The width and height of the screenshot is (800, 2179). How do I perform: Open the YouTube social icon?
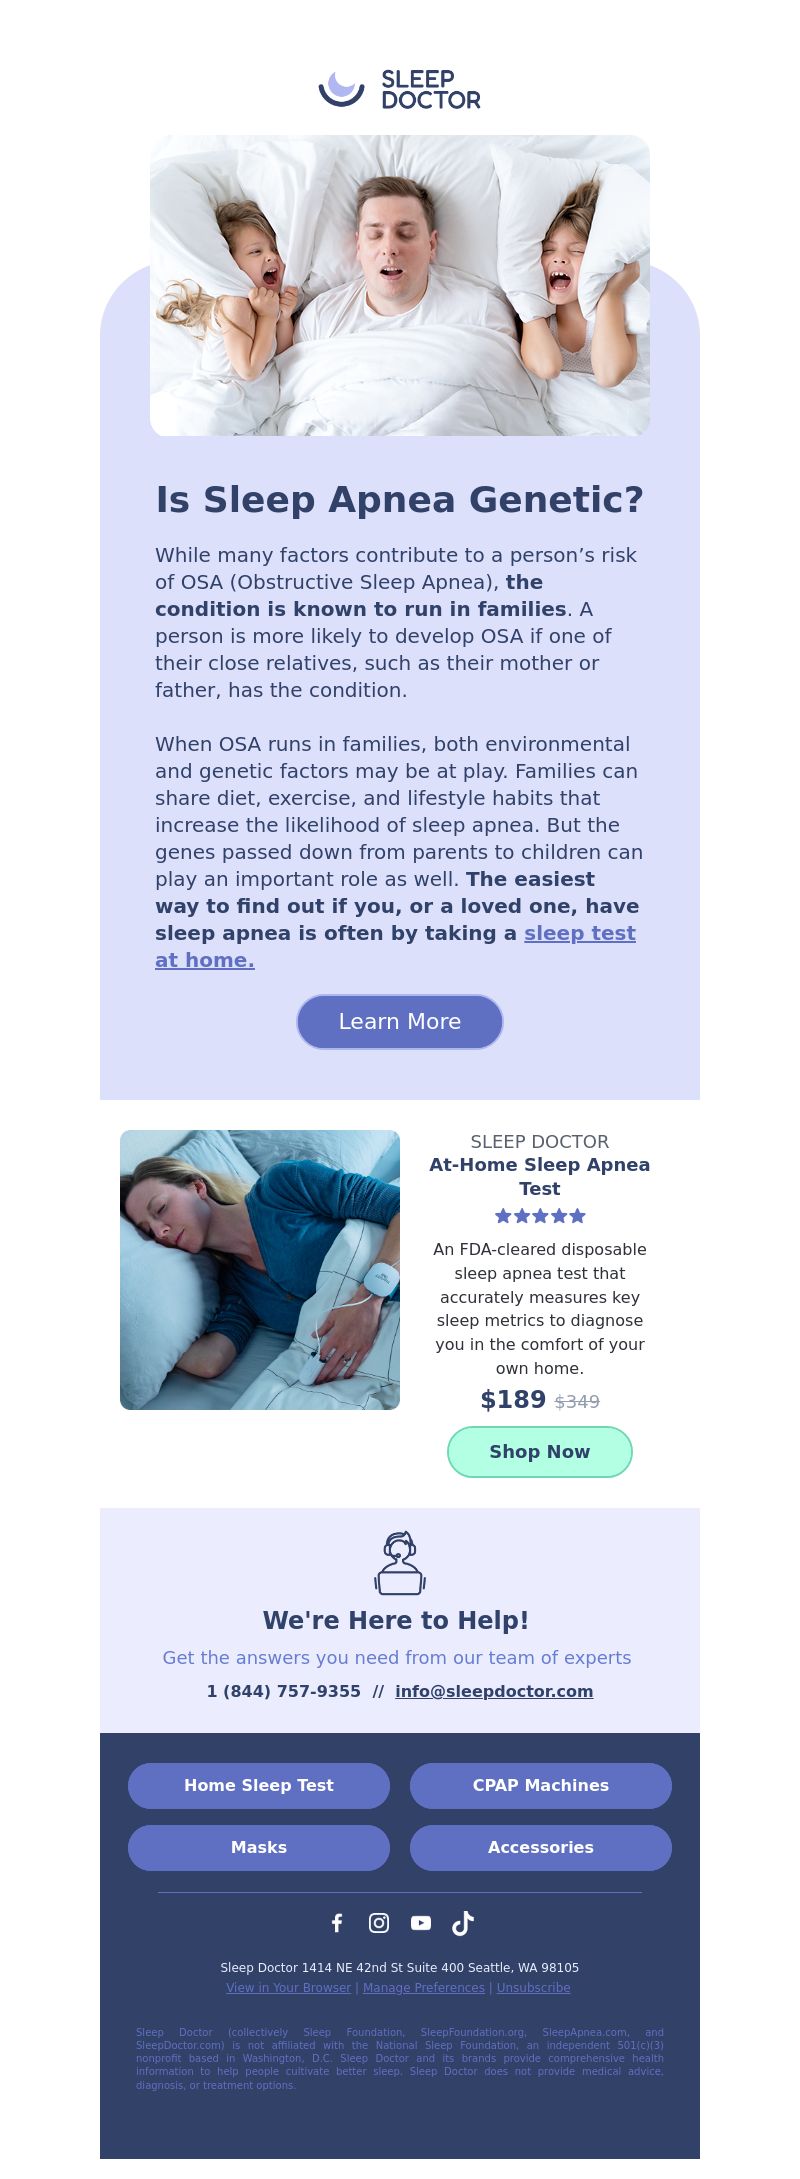(421, 1922)
